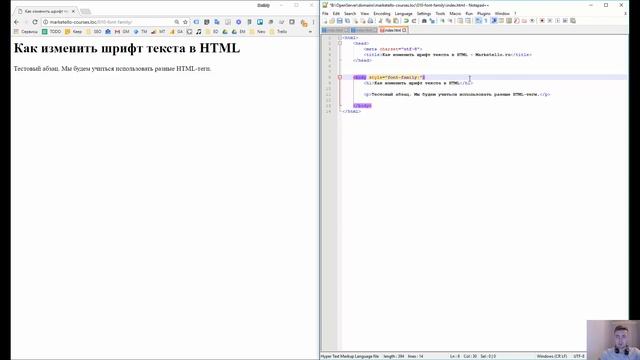This screenshot has width=640, height=360.
Task: Bookmark the page with the star icon
Action: pyautogui.click(x=185, y=22)
